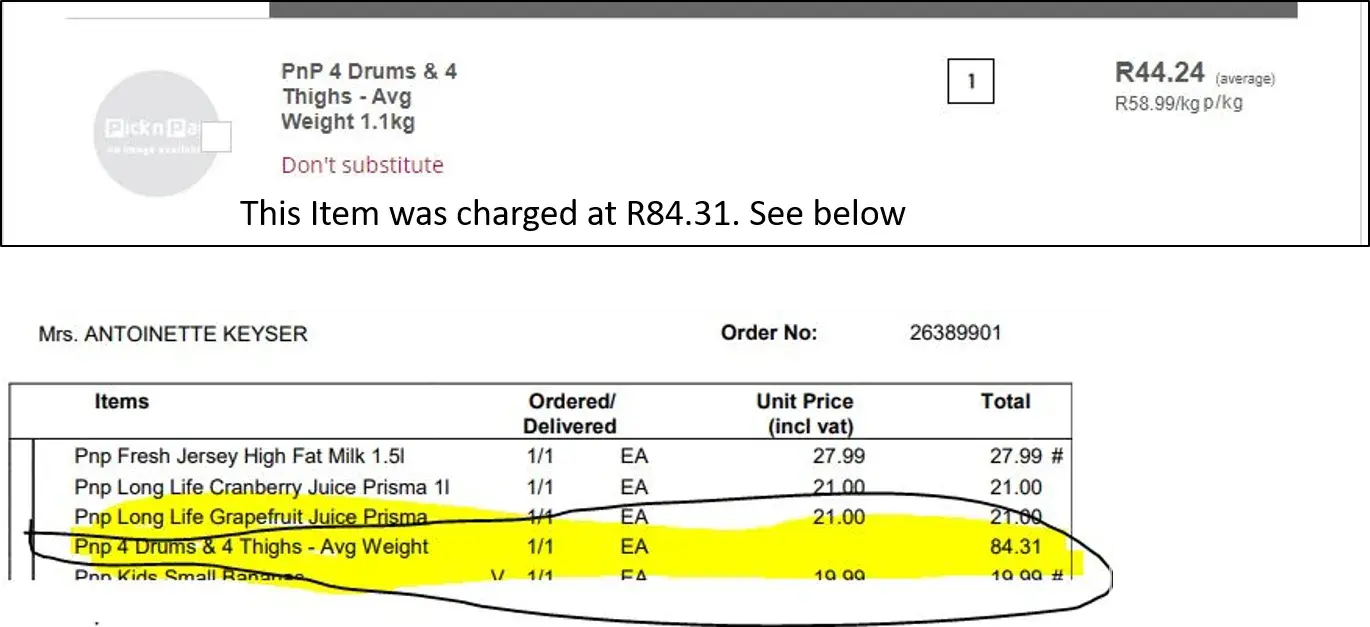Open the PnP 4 Drums & 4 Thighs product title

pyautogui.click(x=369, y=97)
